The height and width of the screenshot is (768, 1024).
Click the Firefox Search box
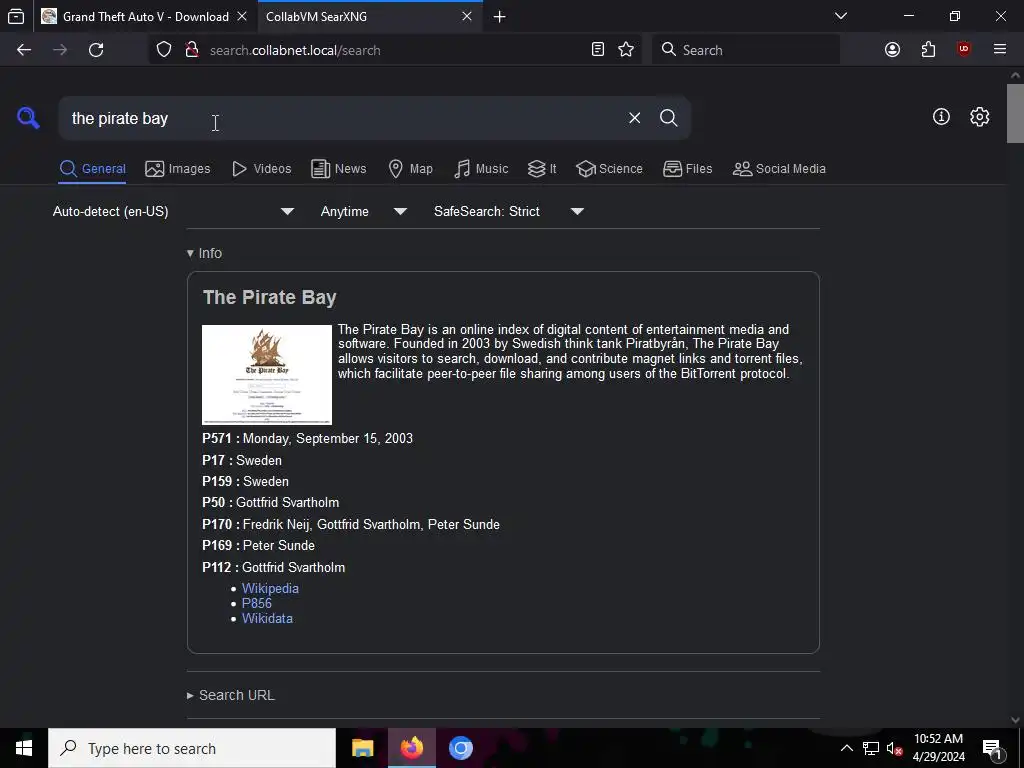pos(746,50)
